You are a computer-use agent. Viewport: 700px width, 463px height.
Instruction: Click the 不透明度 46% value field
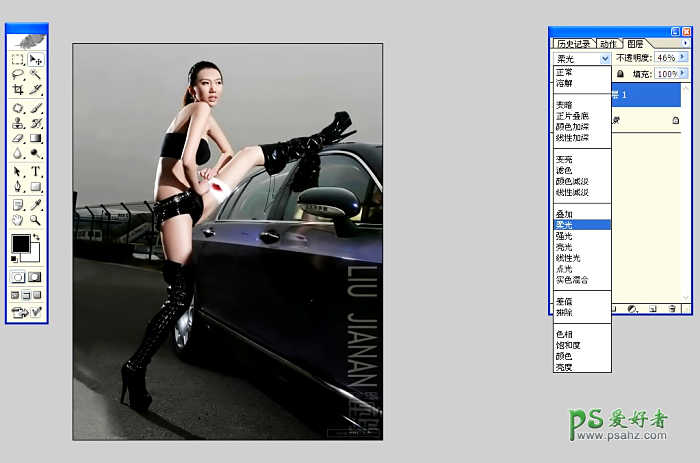pos(666,59)
